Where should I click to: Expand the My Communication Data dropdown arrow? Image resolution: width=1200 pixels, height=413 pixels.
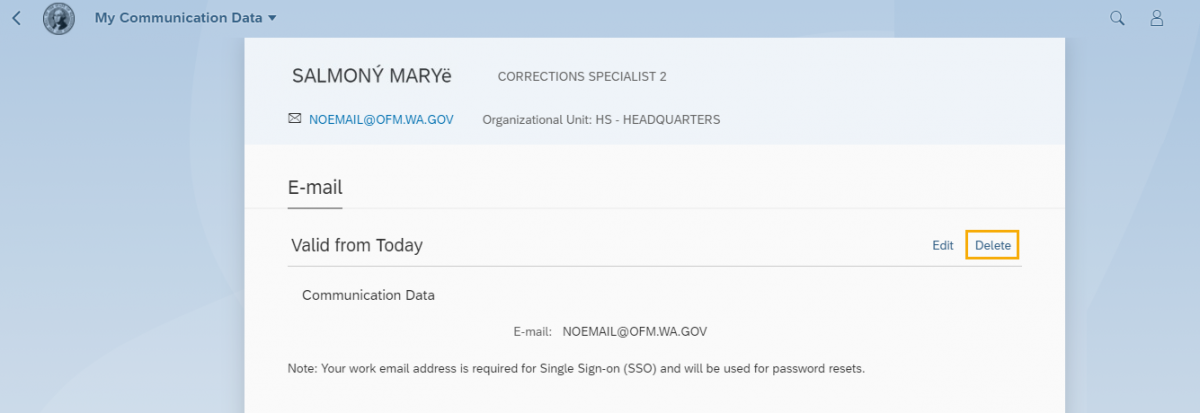pos(272,19)
